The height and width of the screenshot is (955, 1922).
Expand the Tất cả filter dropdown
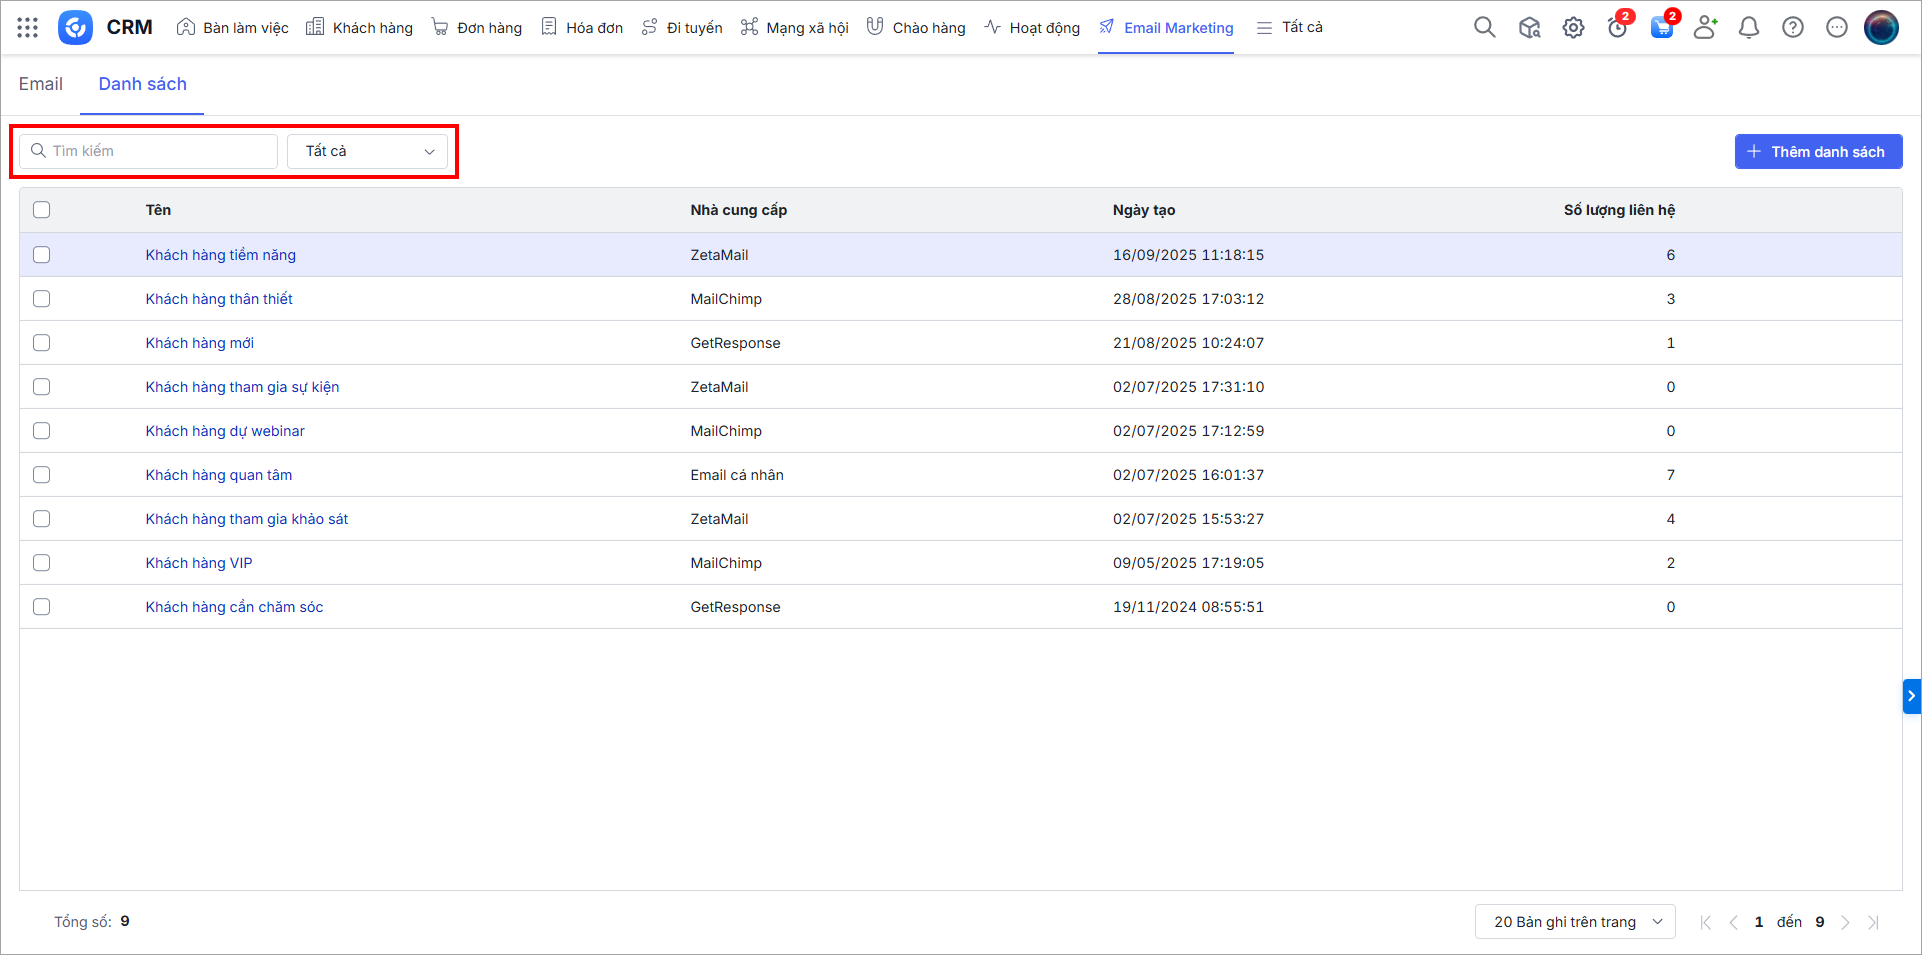(367, 151)
